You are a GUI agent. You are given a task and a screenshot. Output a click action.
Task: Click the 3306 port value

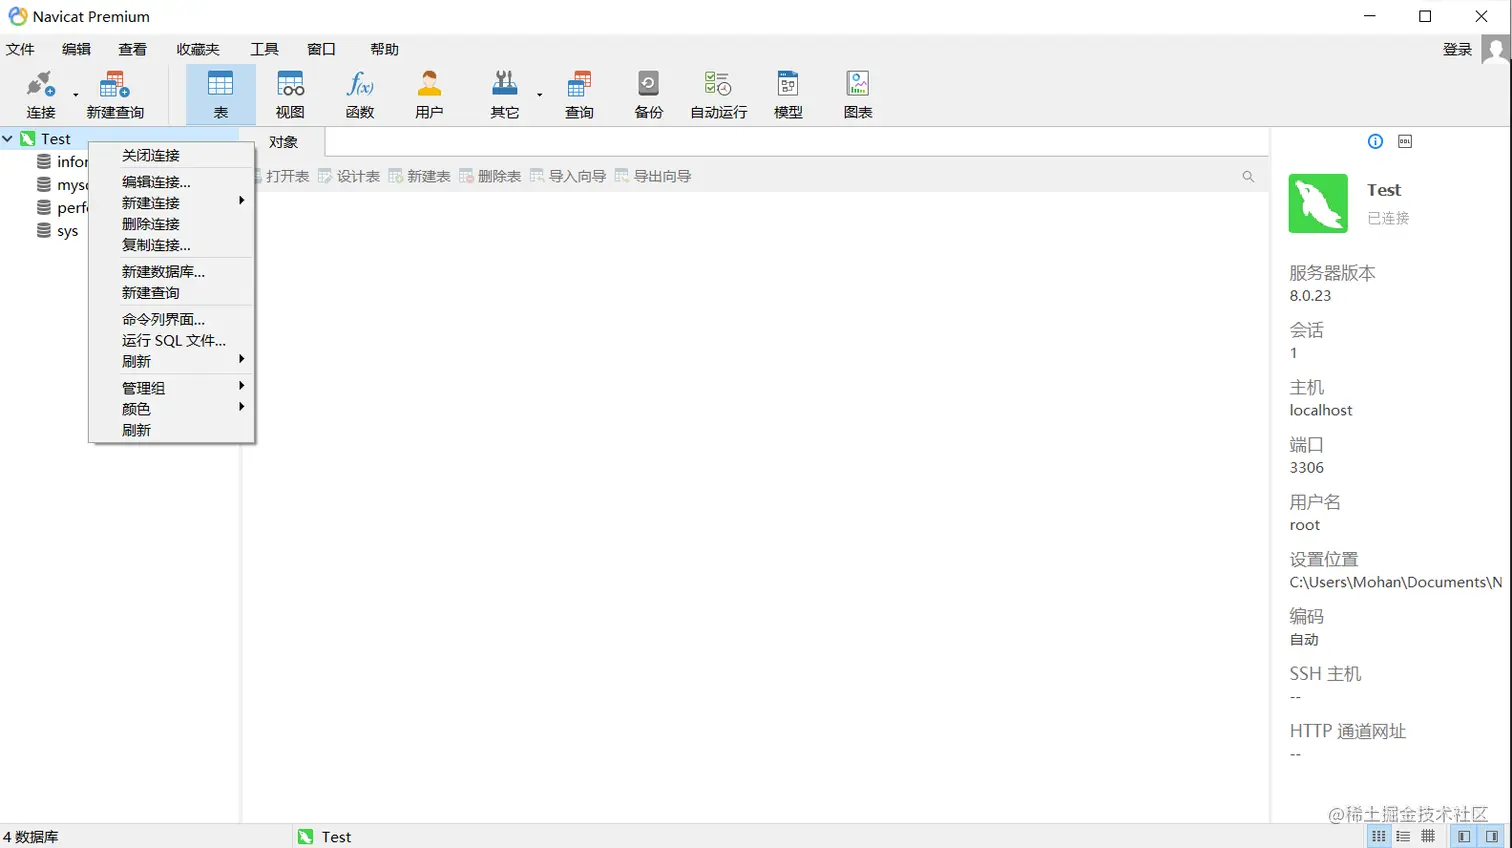point(1306,468)
